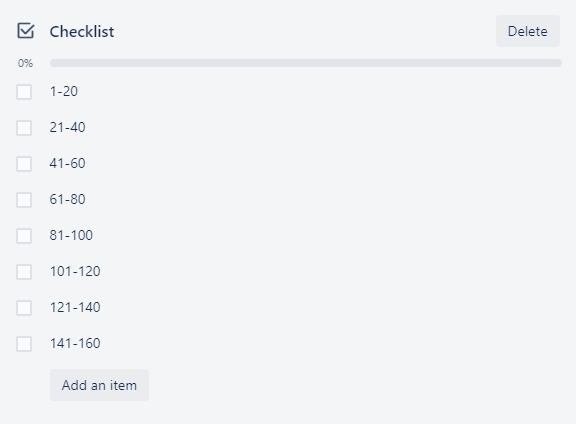This screenshot has width=576, height=424.
Task: Edit the 141-160 item label
Action: click(x=75, y=344)
